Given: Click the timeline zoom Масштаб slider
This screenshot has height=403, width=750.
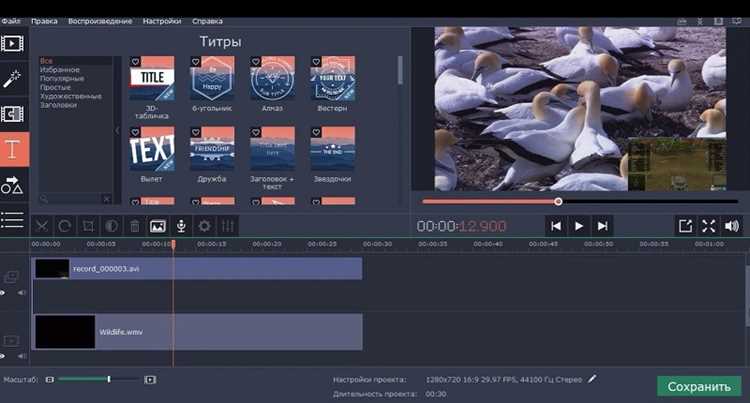Looking at the screenshot, I should [x=99, y=379].
